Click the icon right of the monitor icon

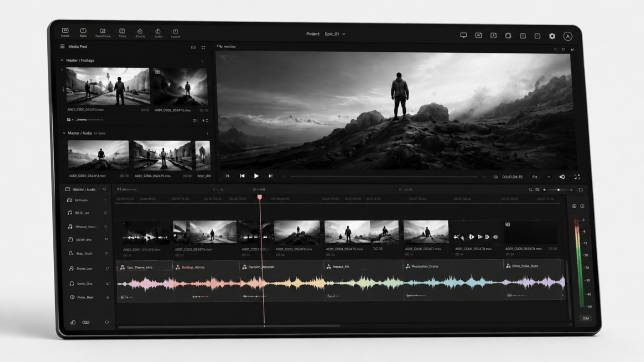478,35
